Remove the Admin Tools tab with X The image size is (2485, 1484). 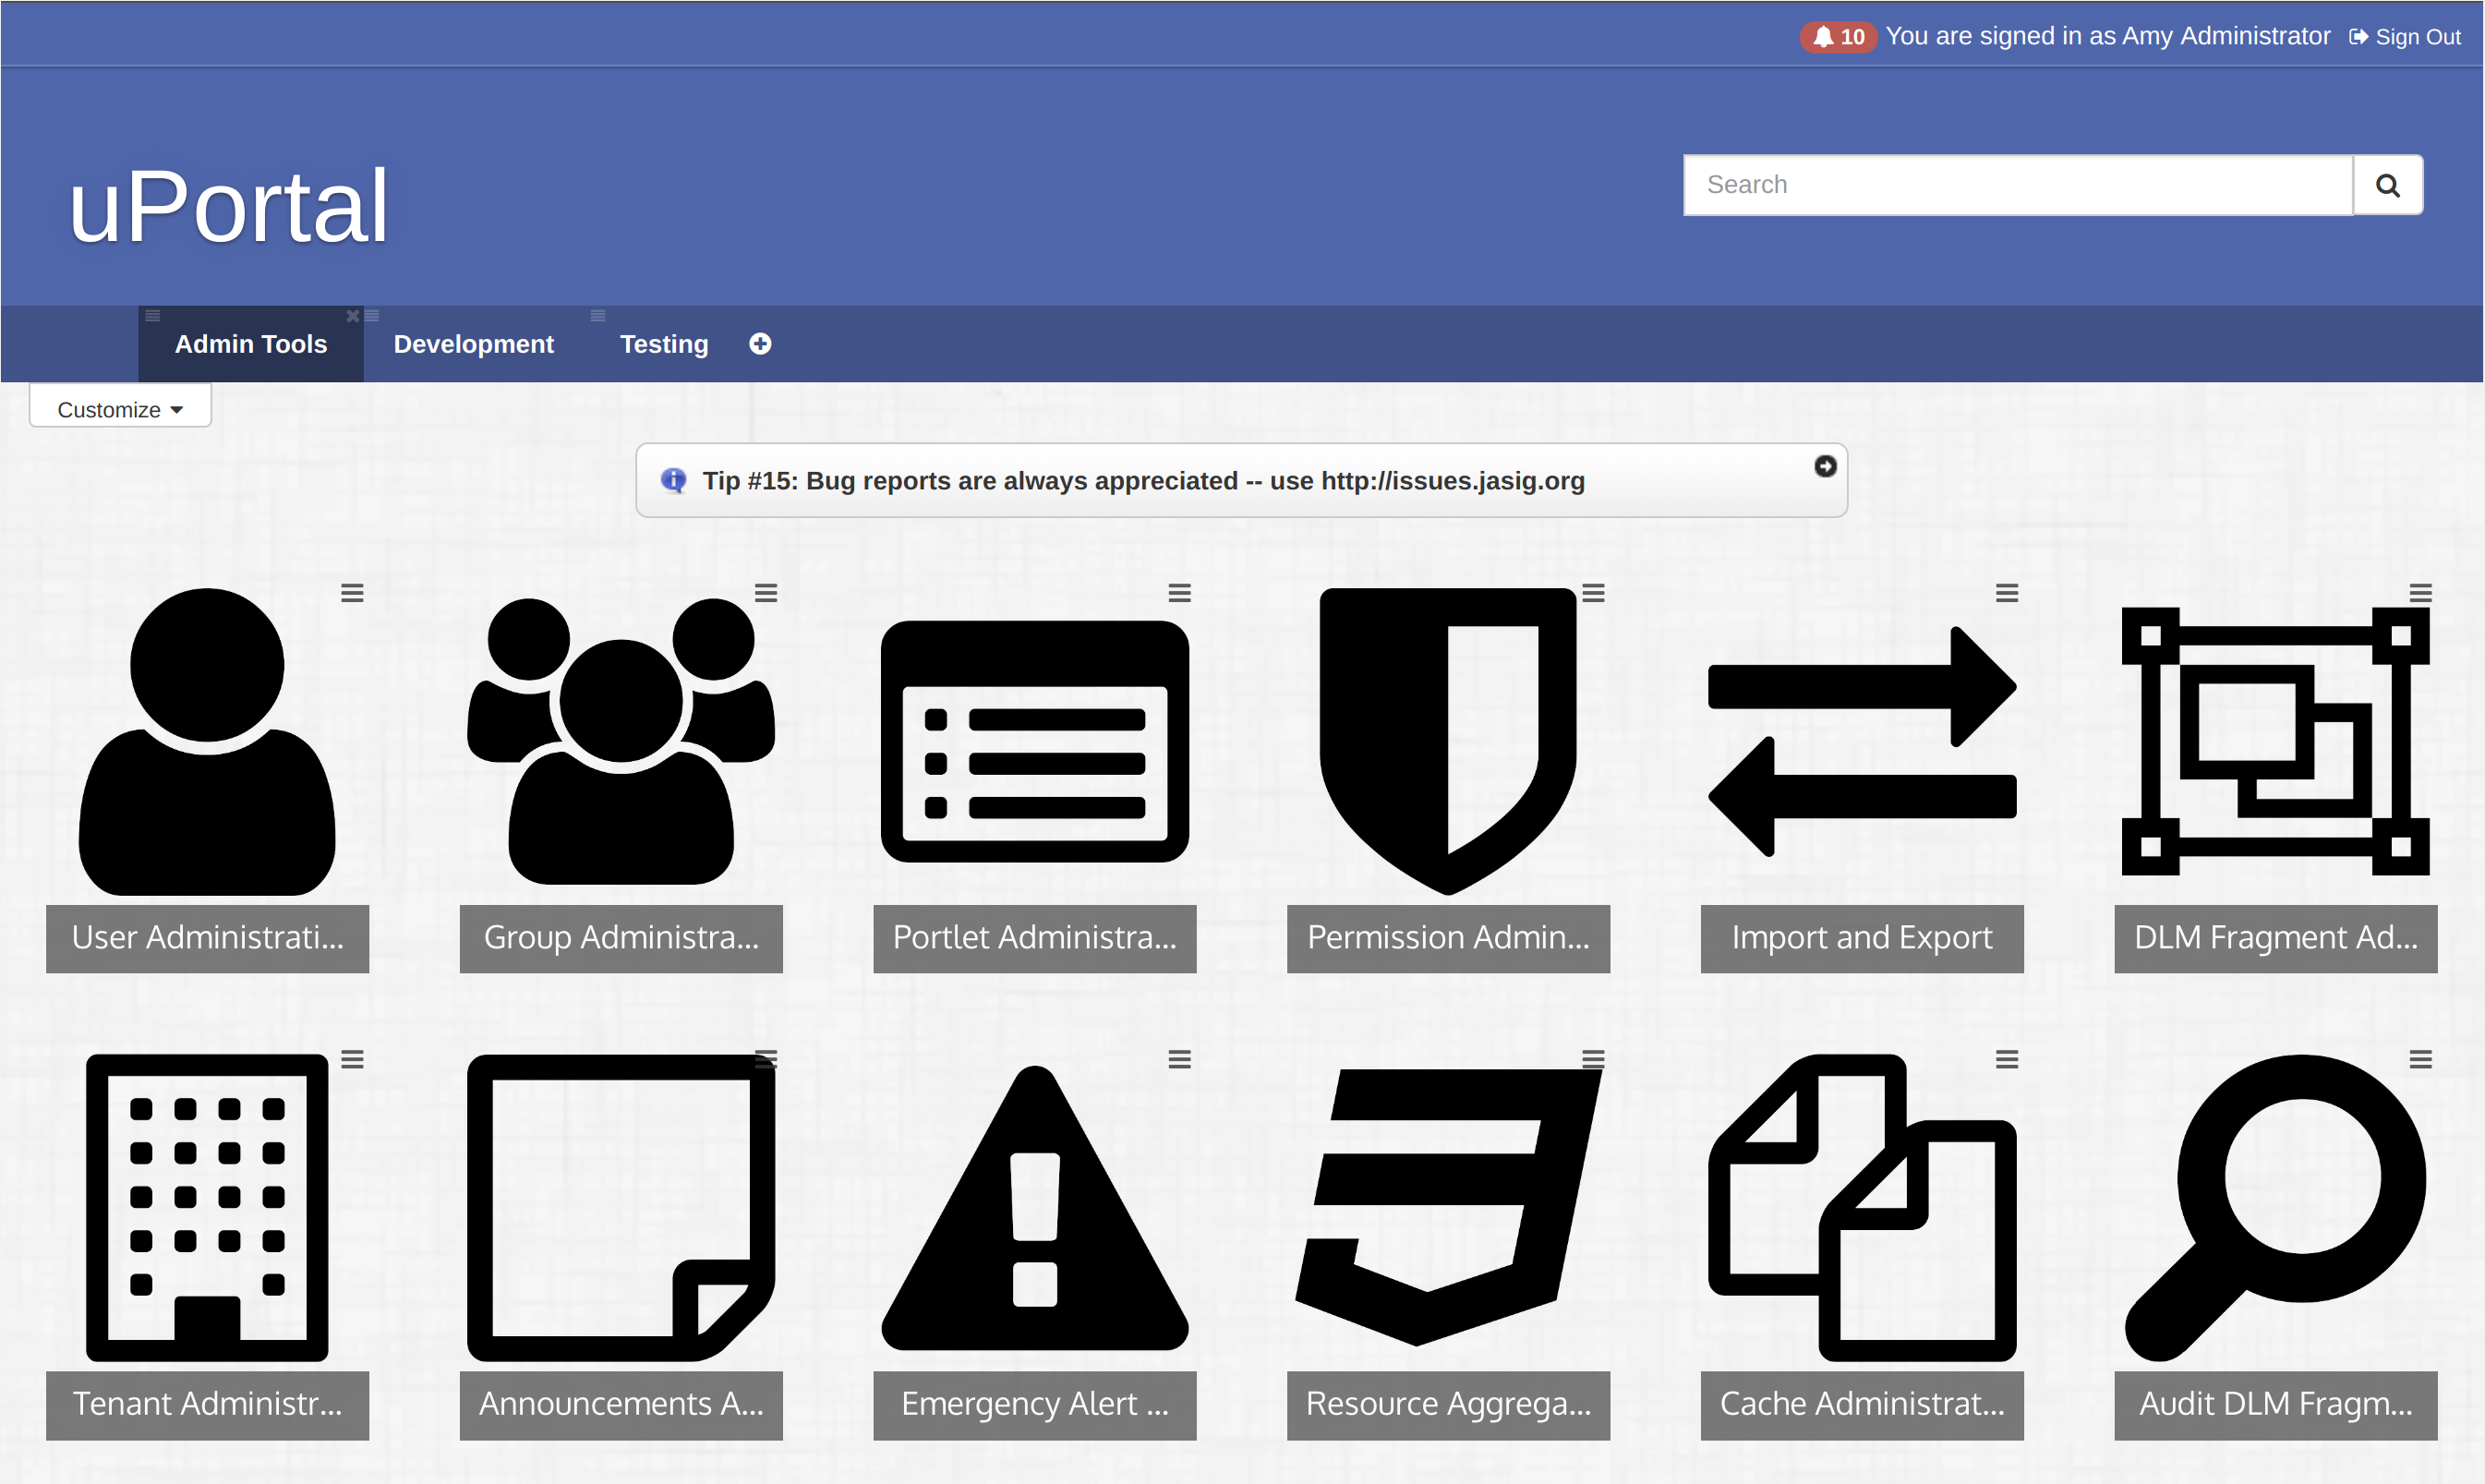tap(353, 316)
